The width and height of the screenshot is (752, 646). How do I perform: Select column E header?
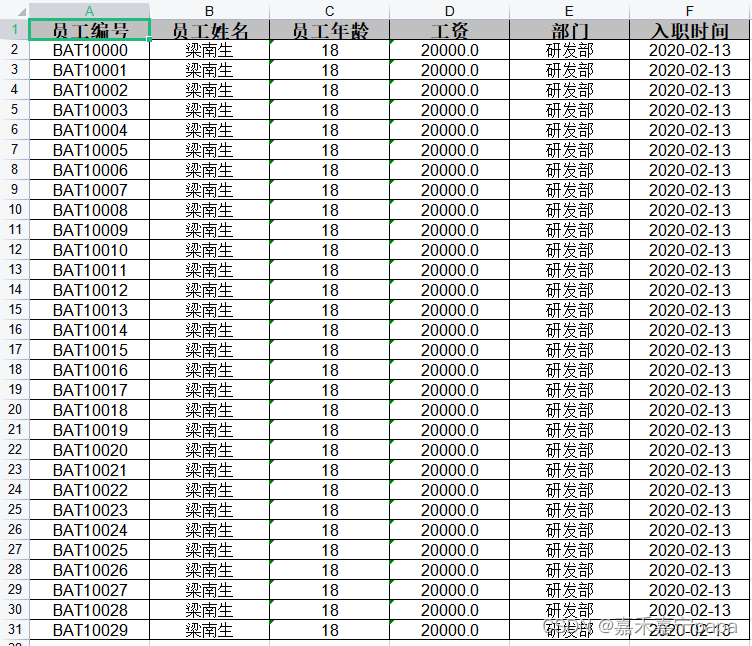[569, 11]
